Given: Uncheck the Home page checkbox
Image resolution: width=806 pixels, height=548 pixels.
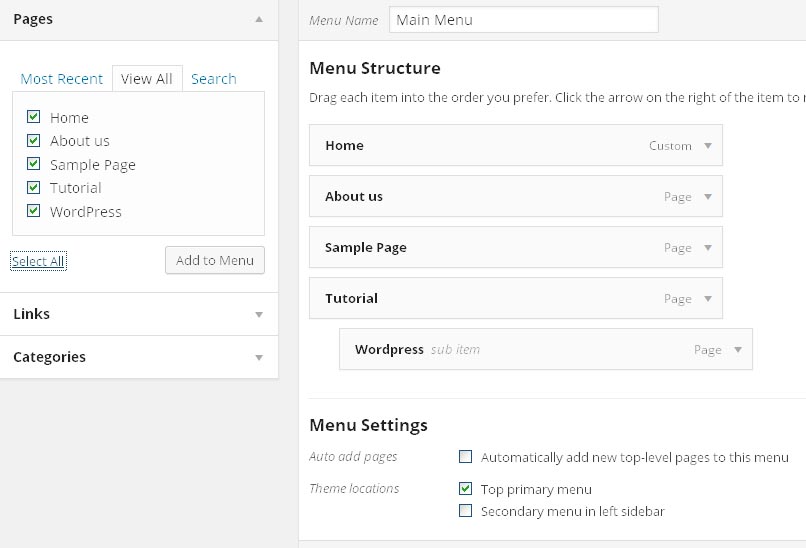Looking at the screenshot, I should coord(34,117).
